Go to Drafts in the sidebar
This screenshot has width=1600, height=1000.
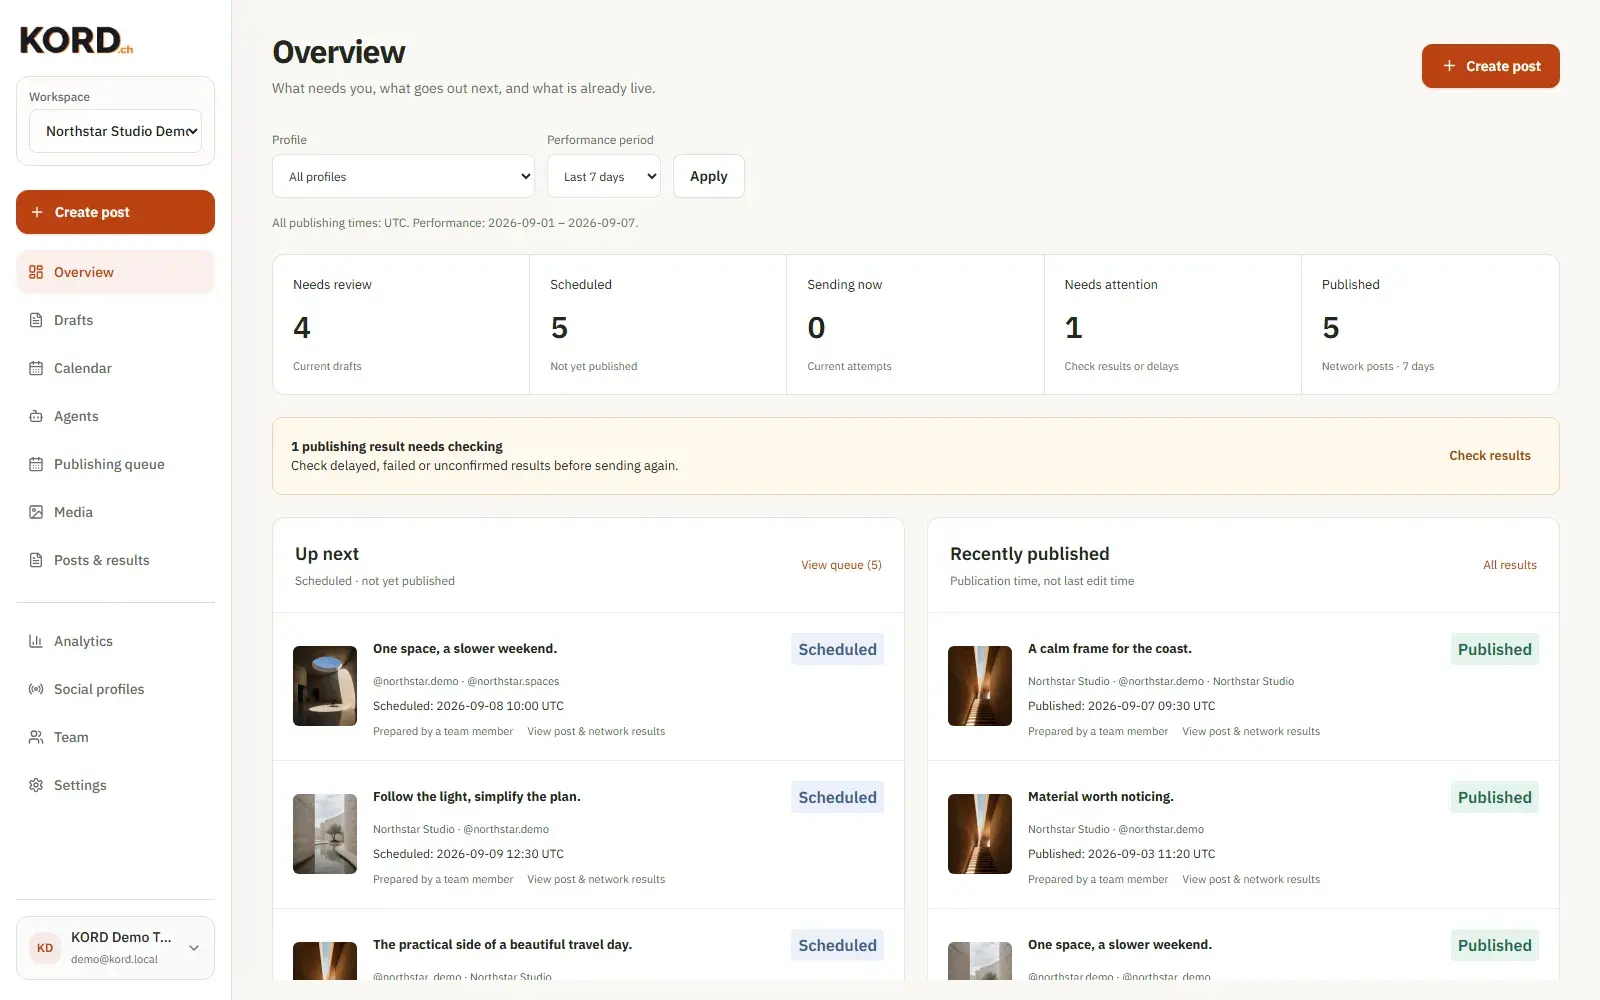(115, 320)
